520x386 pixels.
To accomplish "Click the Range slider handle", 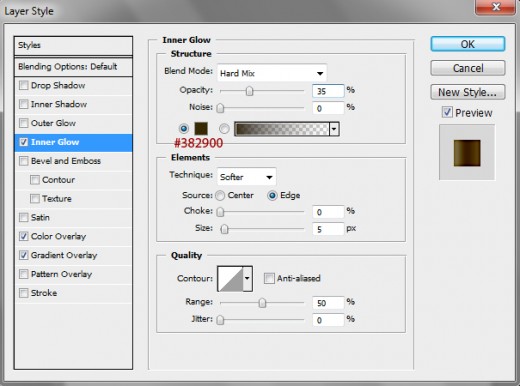I will [262, 303].
